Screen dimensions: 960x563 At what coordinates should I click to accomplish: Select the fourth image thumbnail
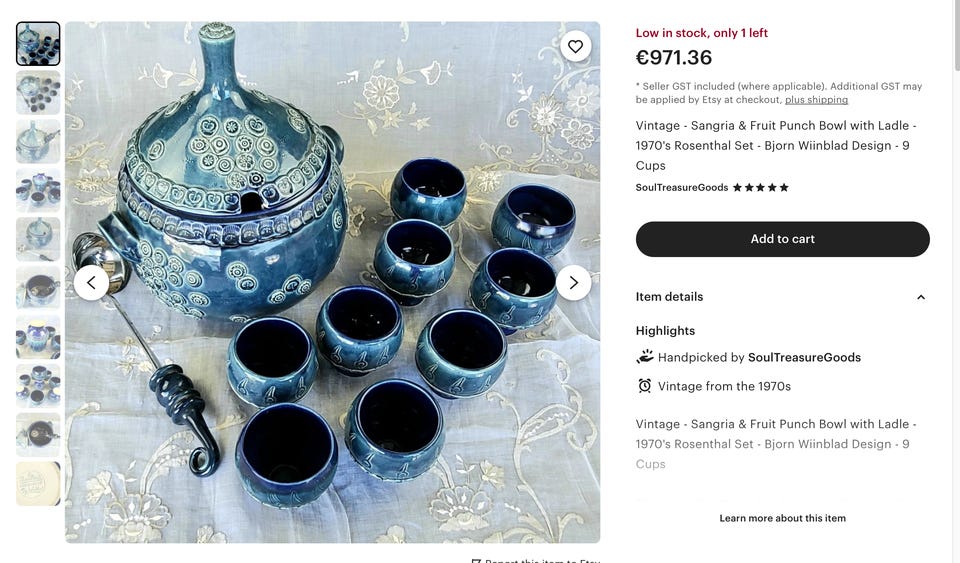tap(38, 190)
